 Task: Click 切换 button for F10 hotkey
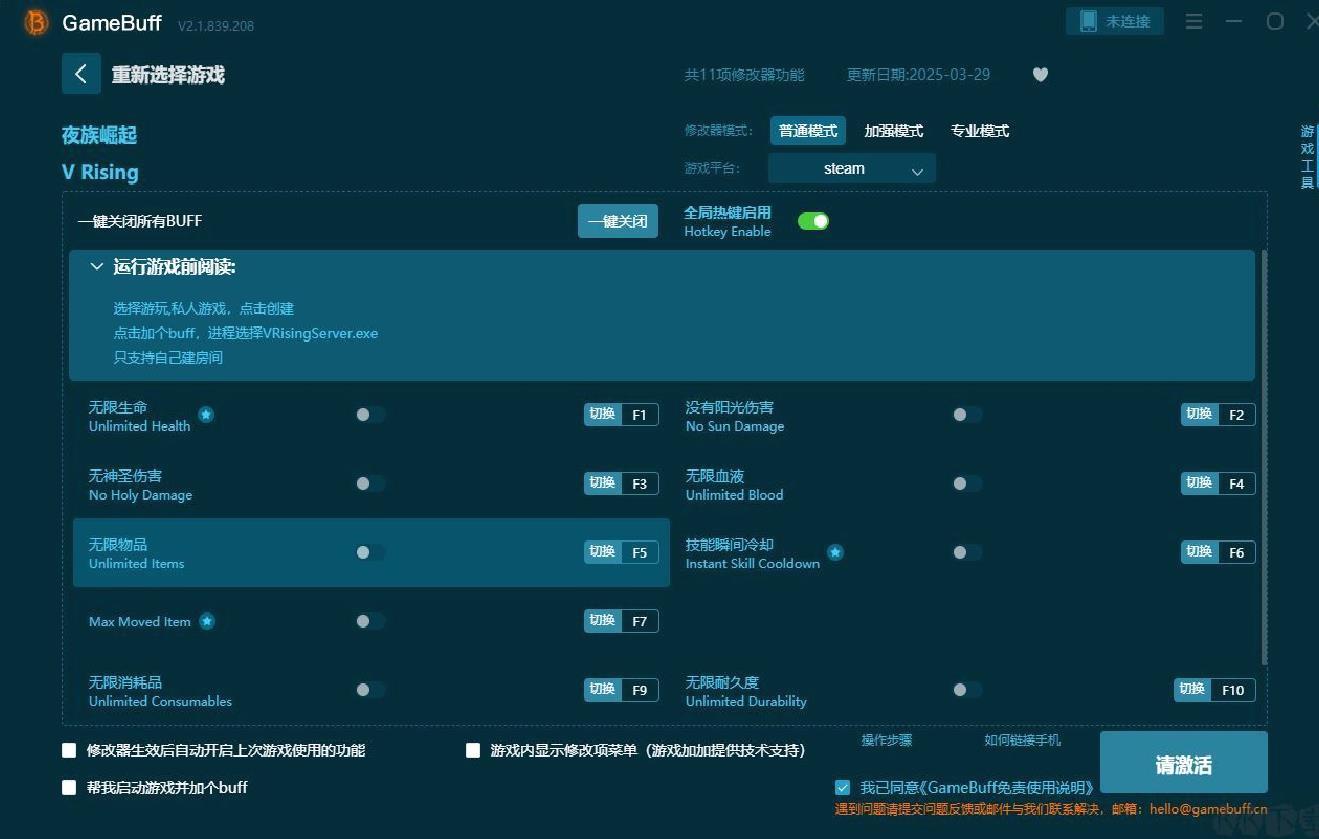[1192, 689]
